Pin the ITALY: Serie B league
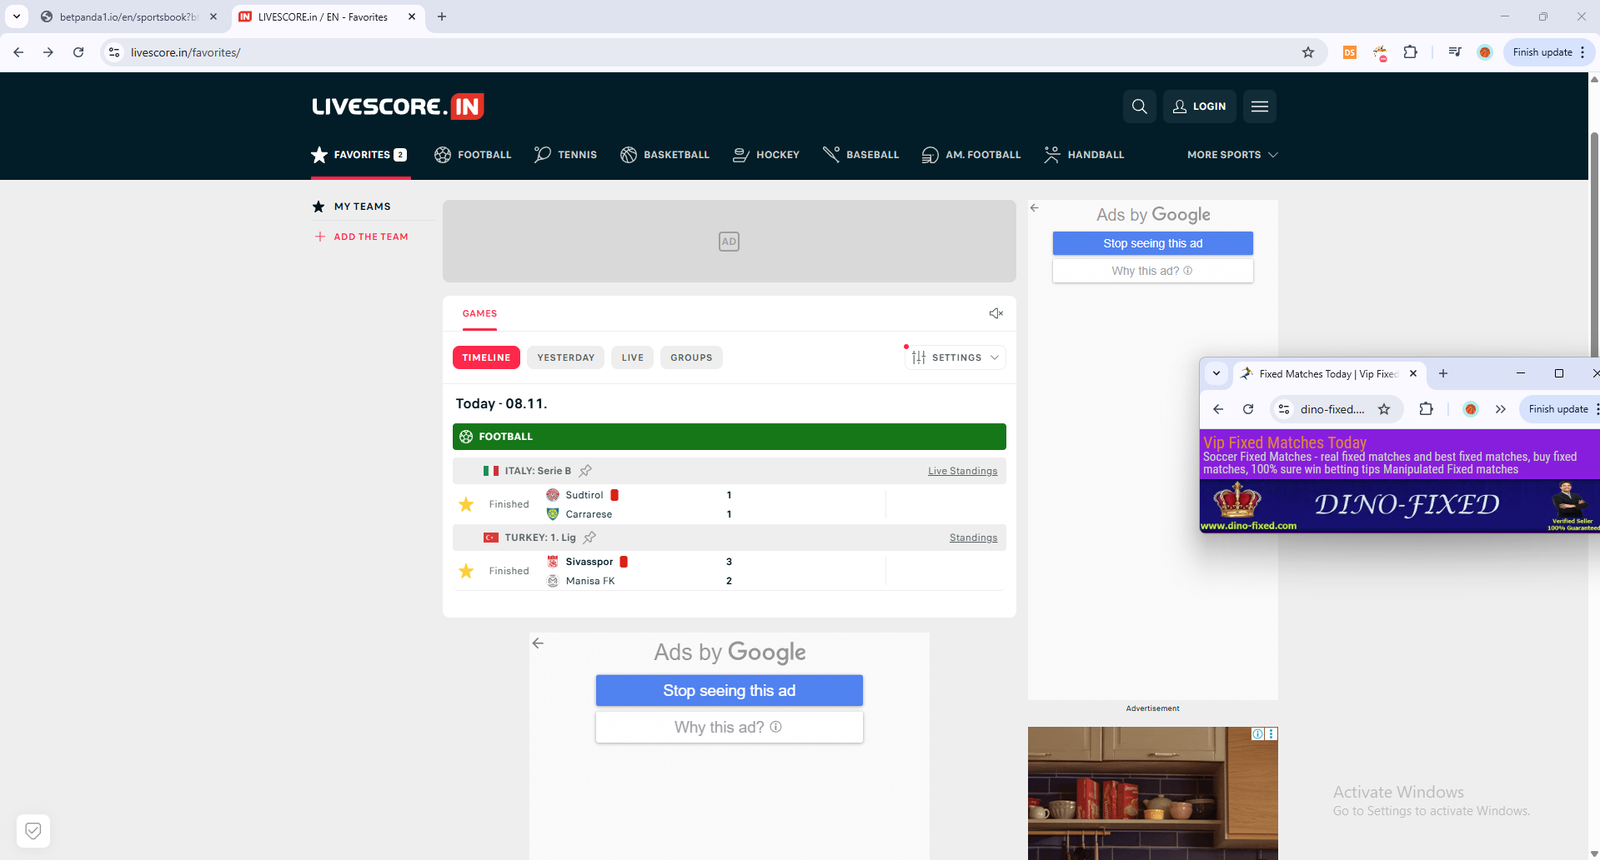Viewport: 1600px width, 860px height. (x=586, y=471)
